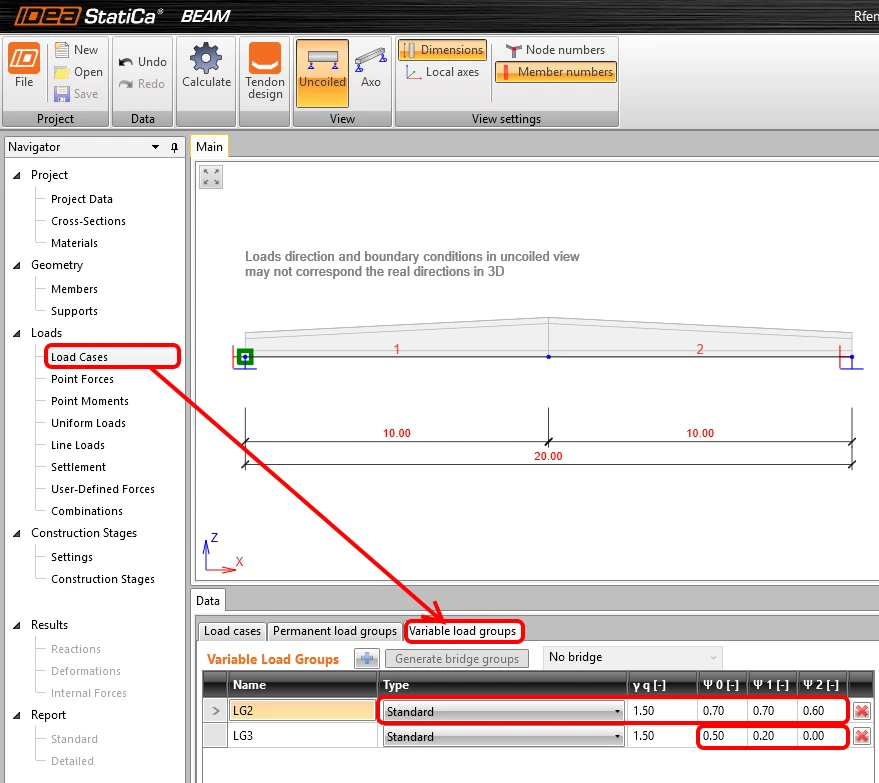879x783 pixels.
Task: Delete the LG2 load group row
Action: 862,711
